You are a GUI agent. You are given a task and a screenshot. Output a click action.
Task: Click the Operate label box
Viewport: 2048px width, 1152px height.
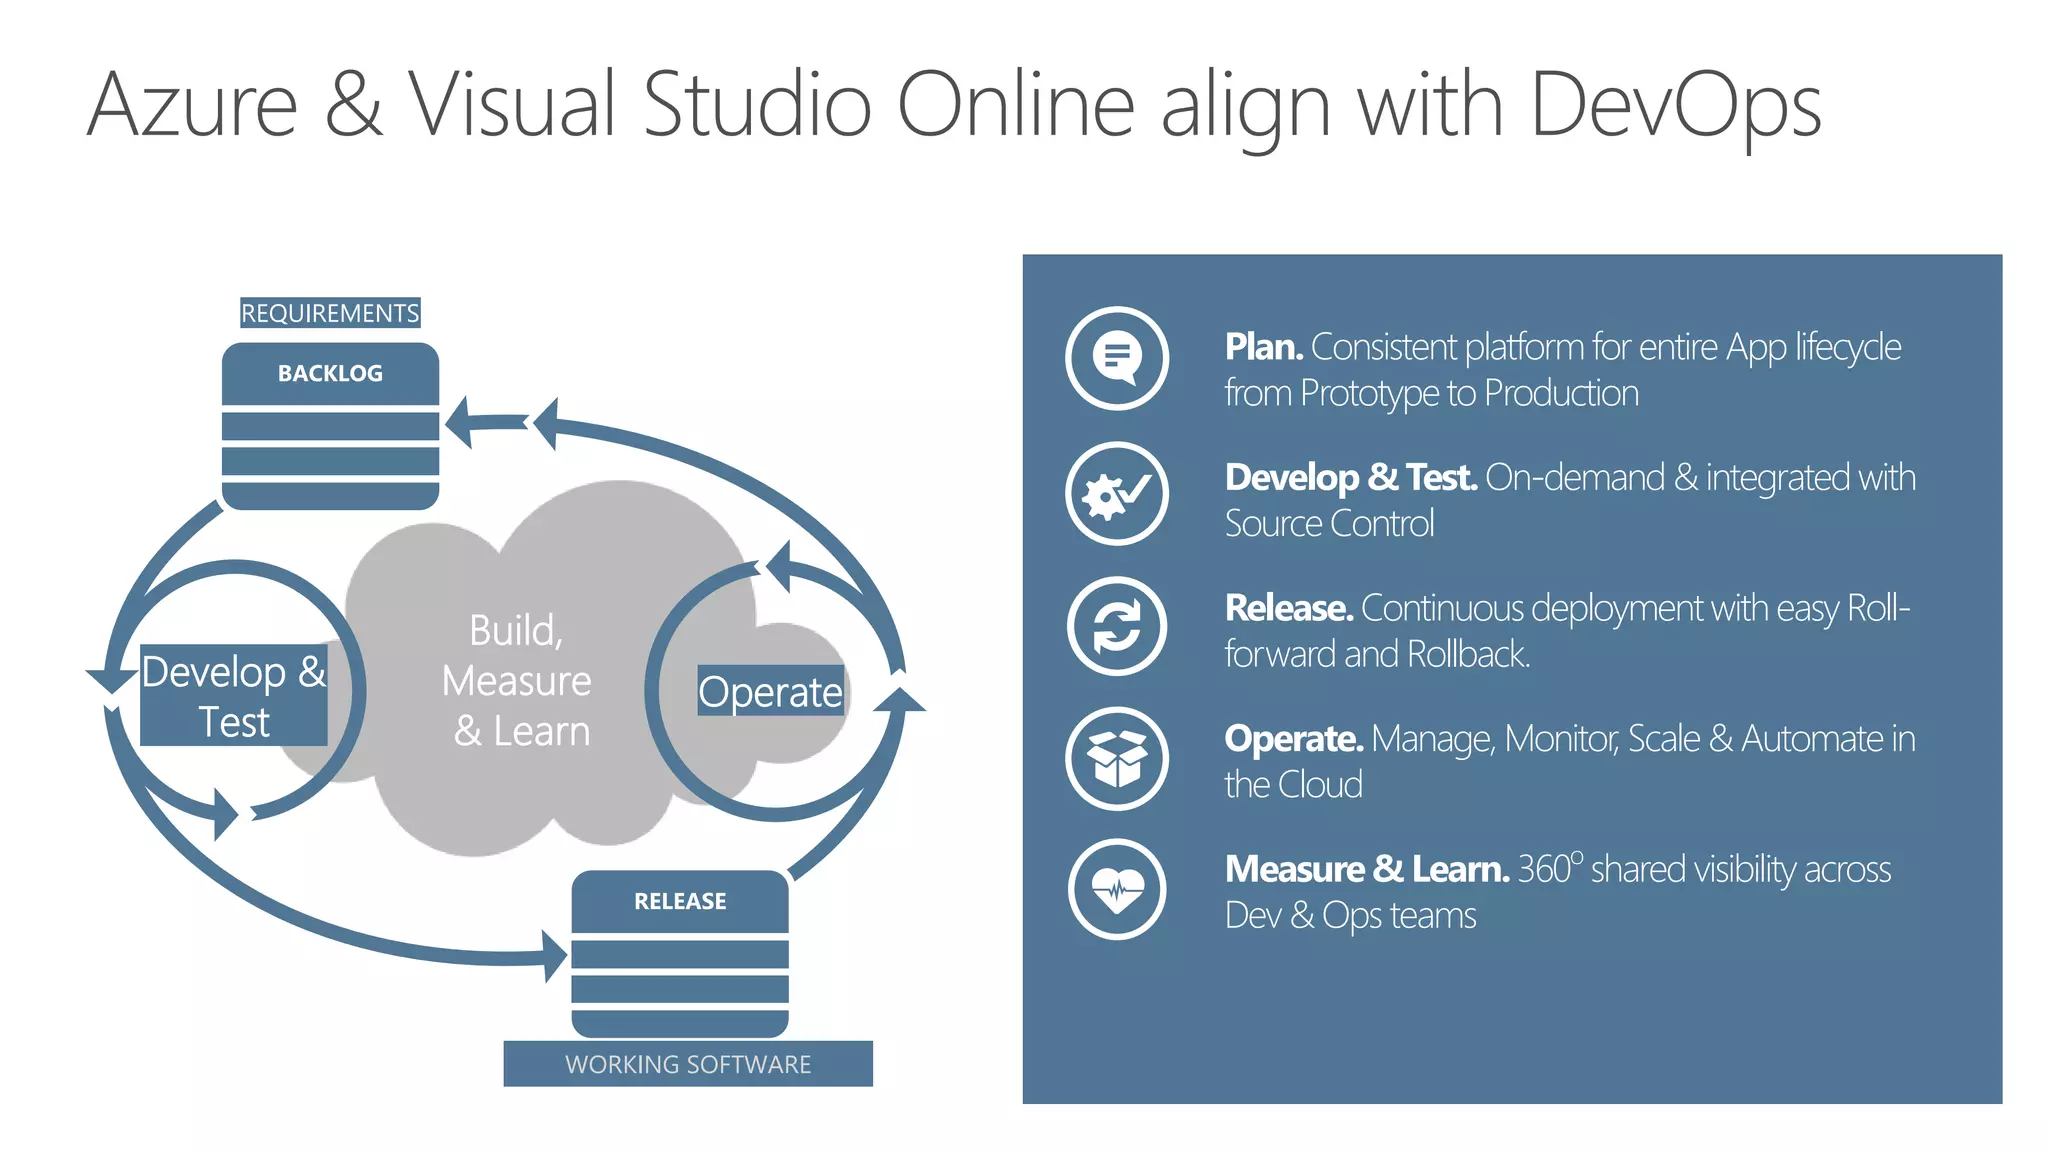click(x=770, y=691)
